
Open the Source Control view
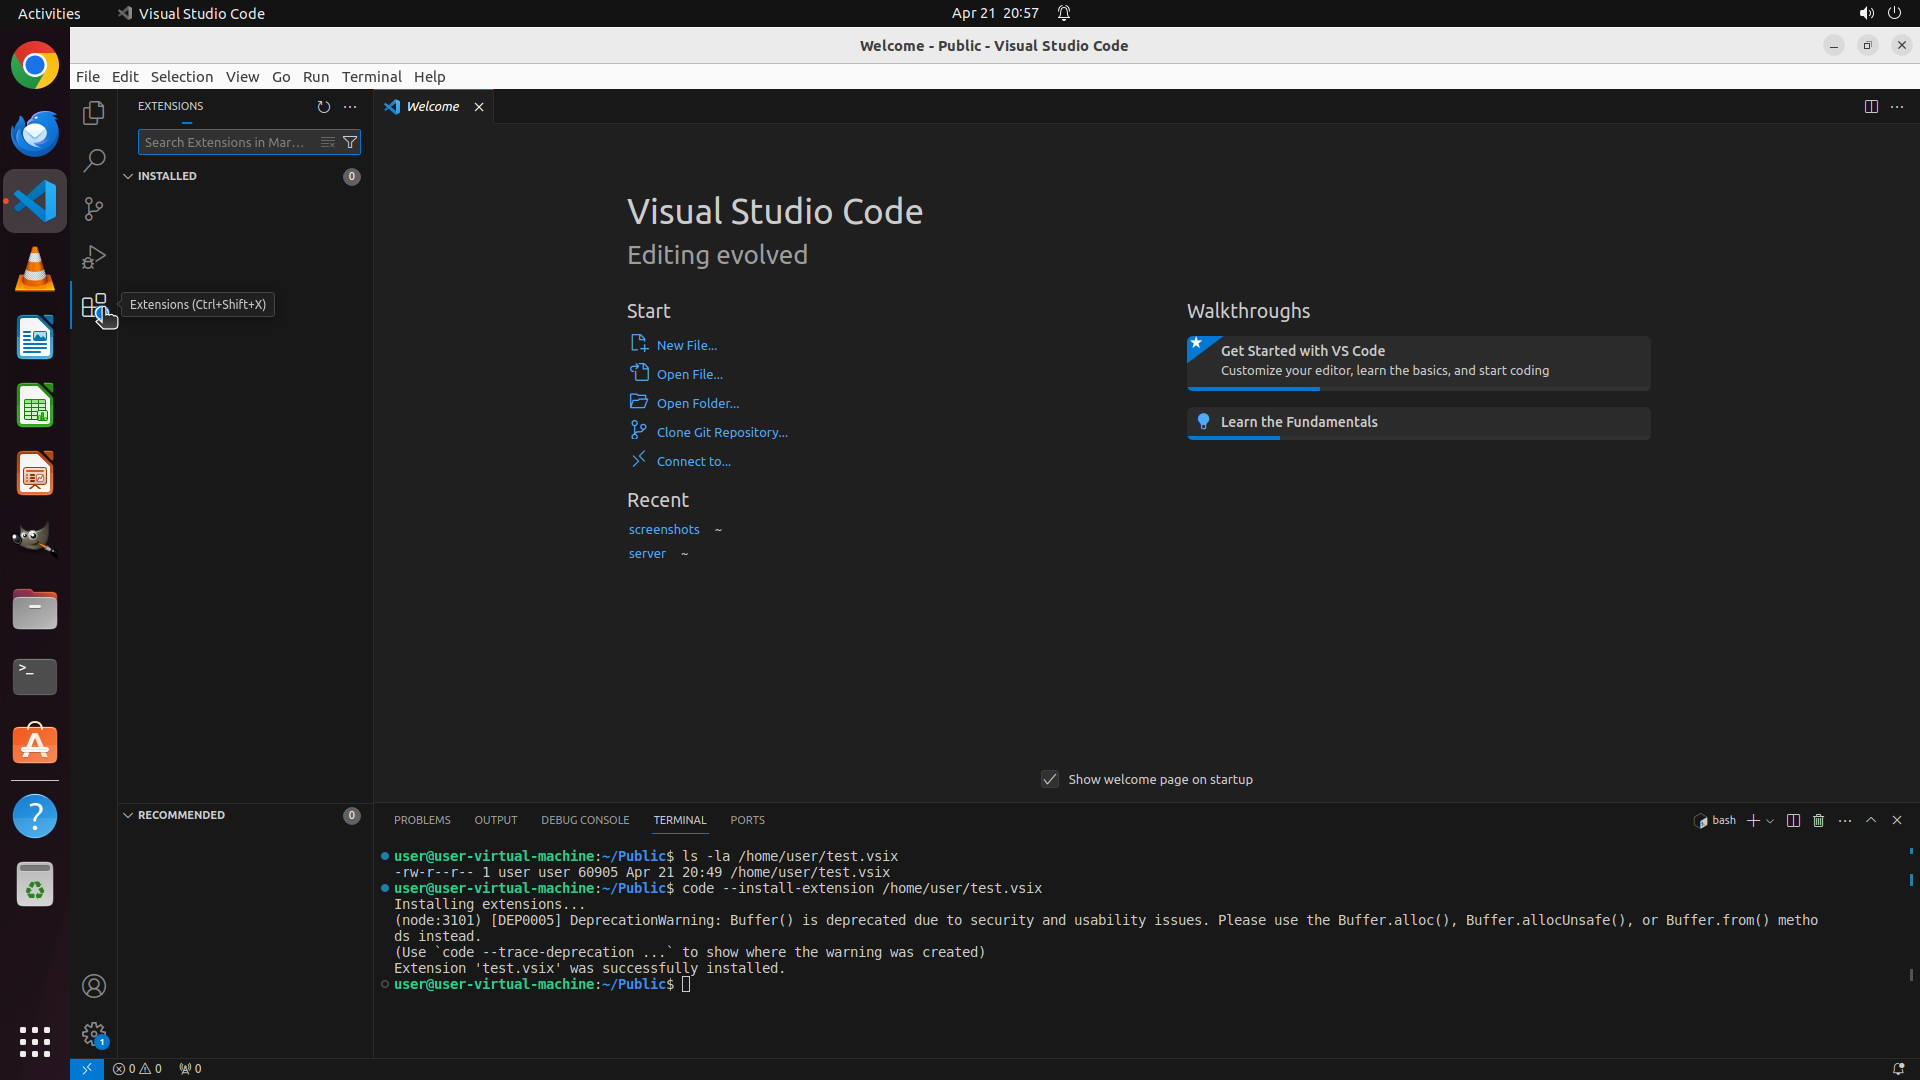[x=94, y=209]
